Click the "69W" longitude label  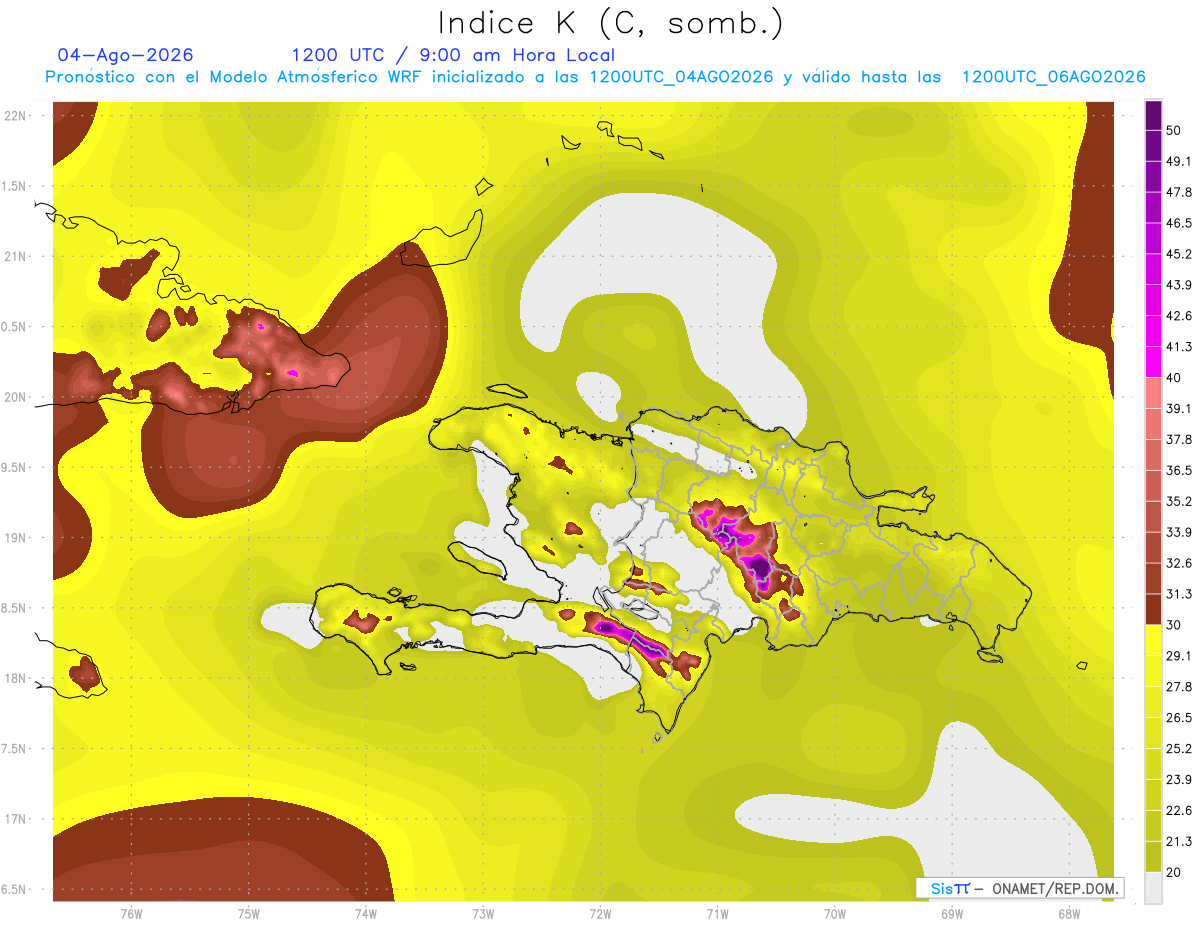[952, 914]
